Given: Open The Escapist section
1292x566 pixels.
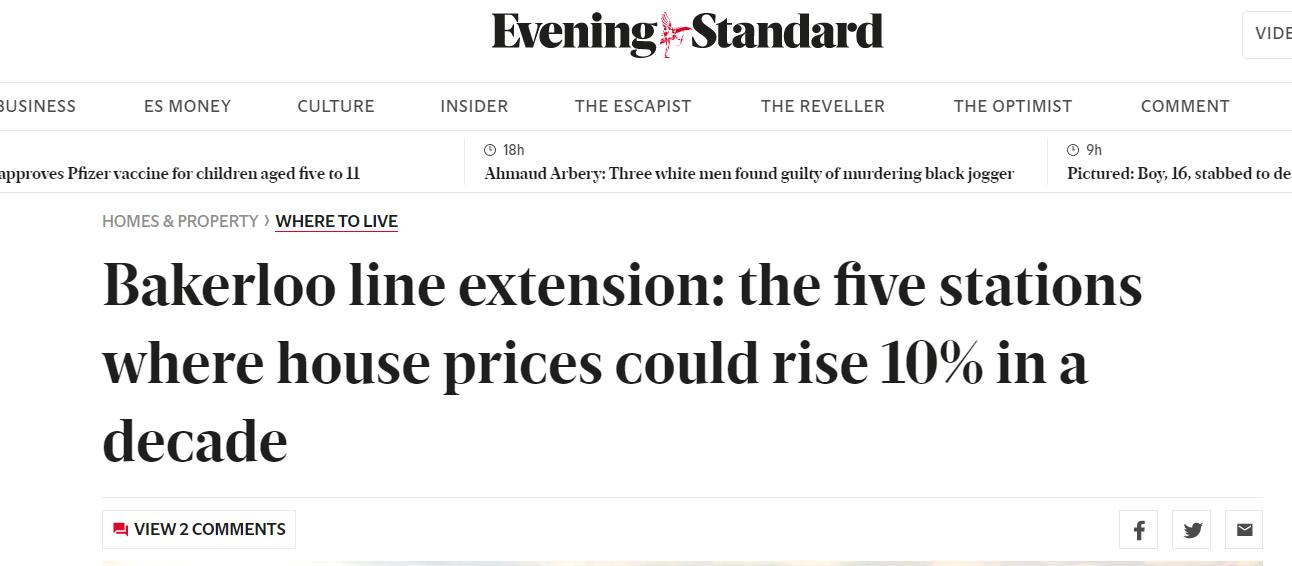Looking at the screenshot, I should [633, 106].
